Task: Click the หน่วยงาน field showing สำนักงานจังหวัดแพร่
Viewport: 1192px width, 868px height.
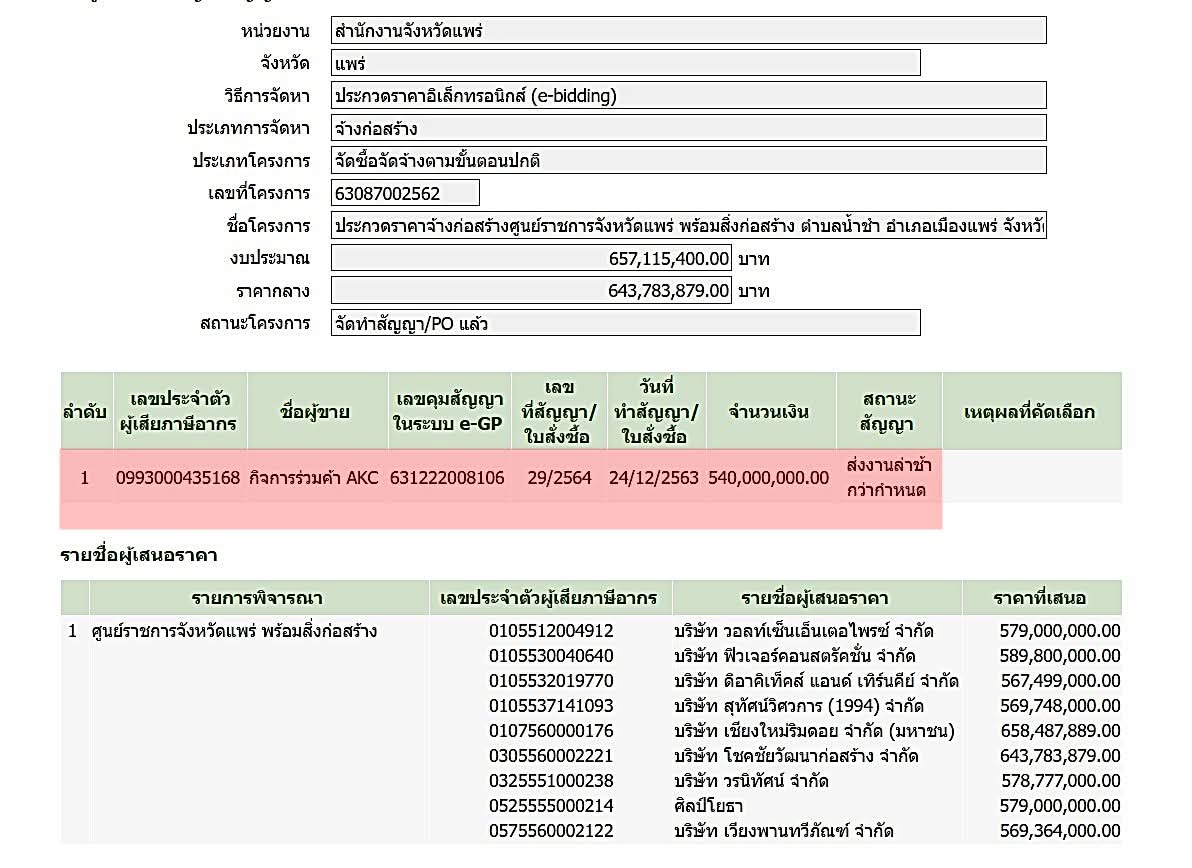Action: [688, 31]
